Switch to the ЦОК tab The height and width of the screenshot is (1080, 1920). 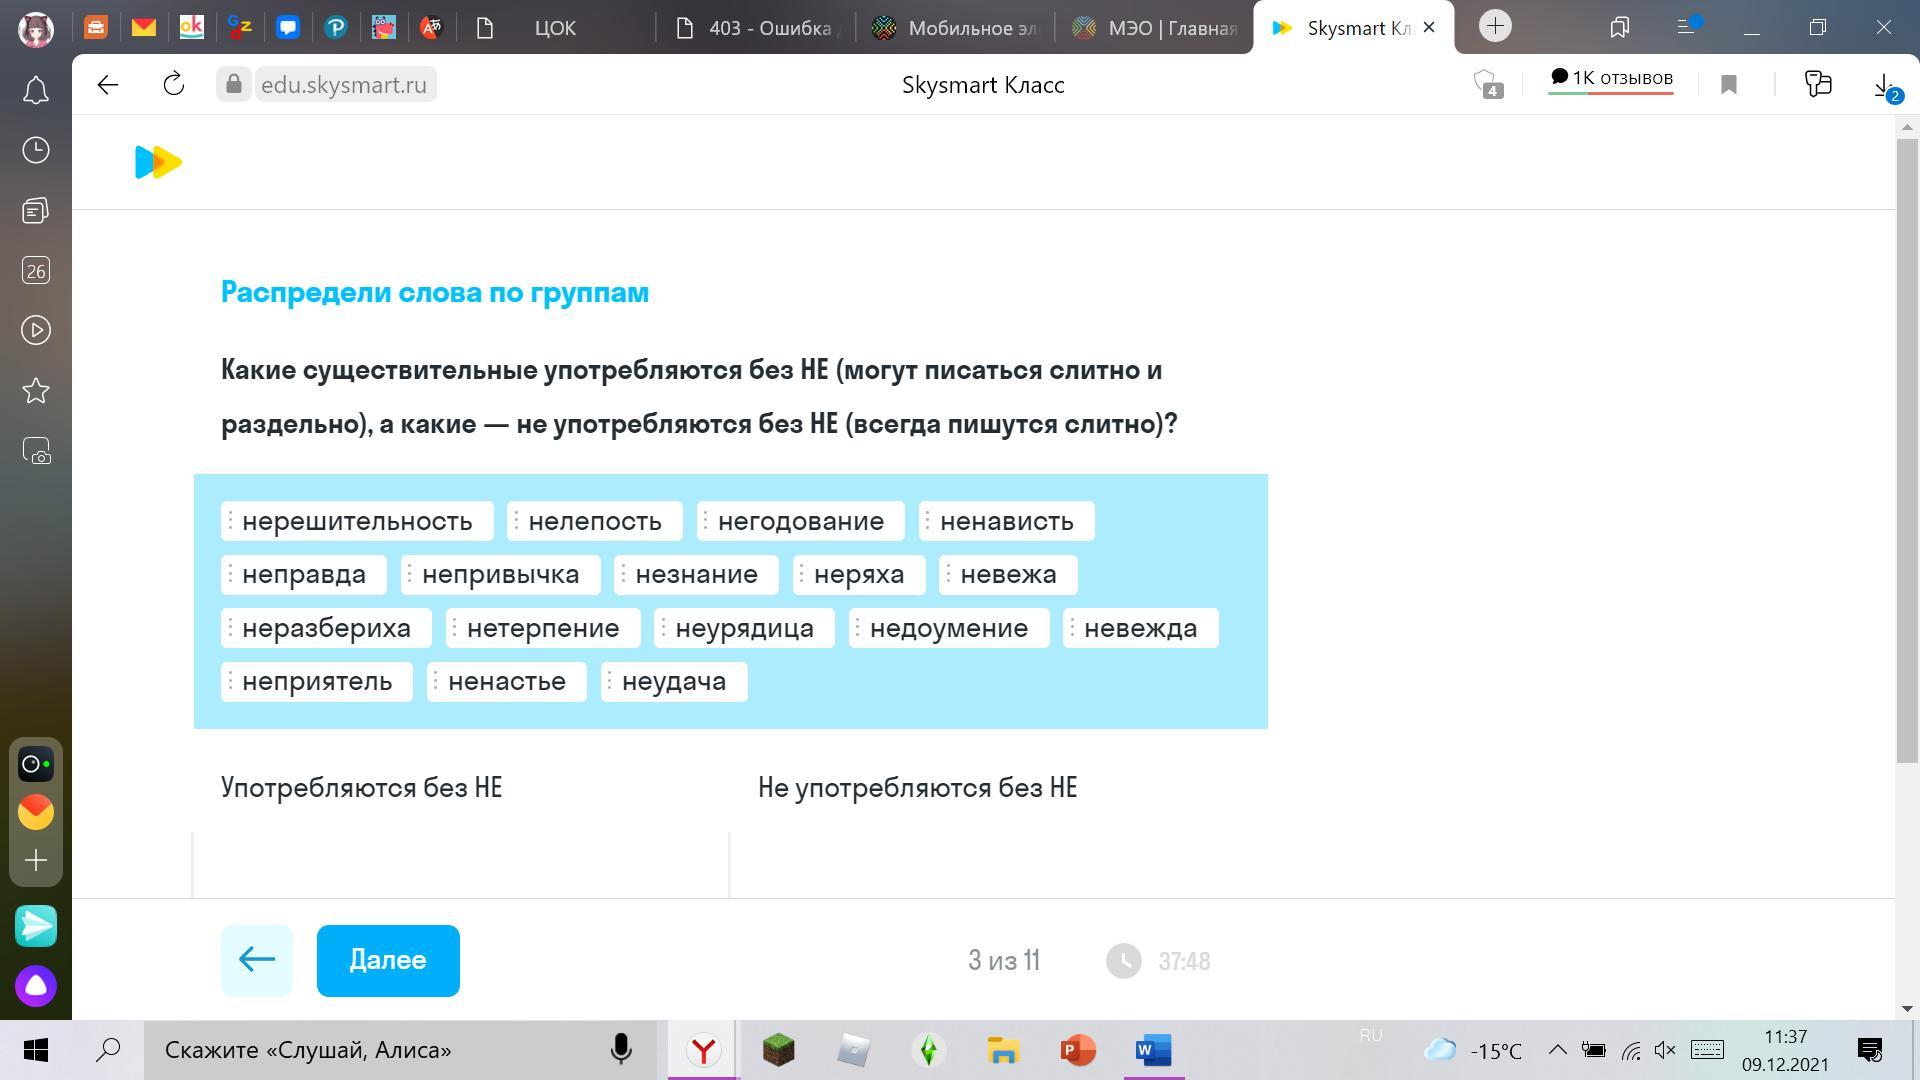pyautogui.click(x=554, y=28)
